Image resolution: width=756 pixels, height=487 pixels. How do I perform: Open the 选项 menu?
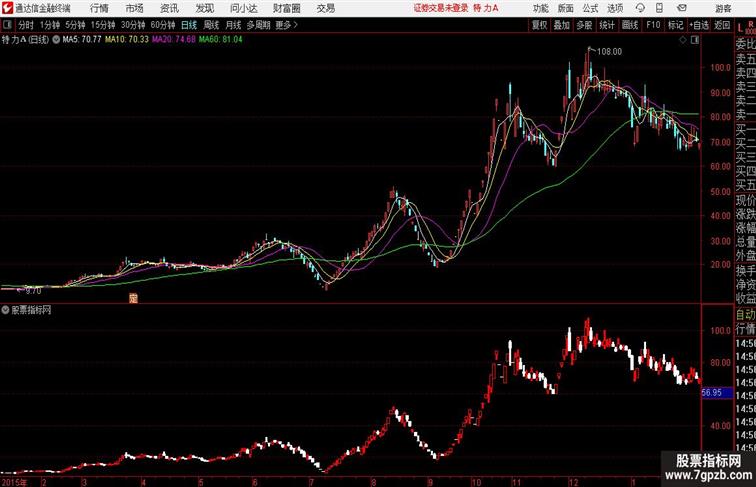point(615,8)
